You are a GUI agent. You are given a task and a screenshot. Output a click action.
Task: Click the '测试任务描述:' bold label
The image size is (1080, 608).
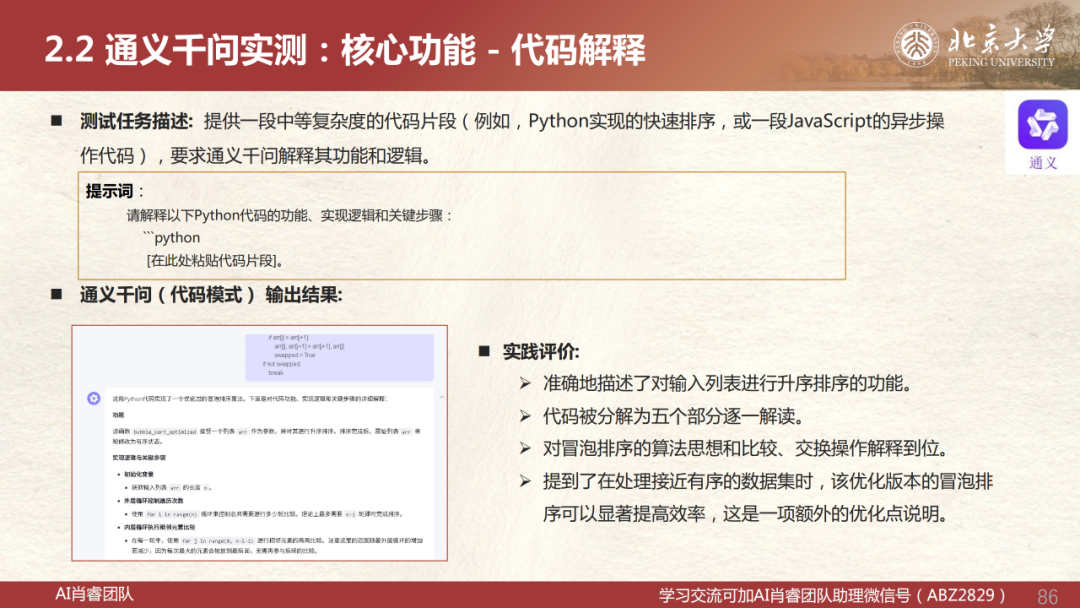coord(136,121)
